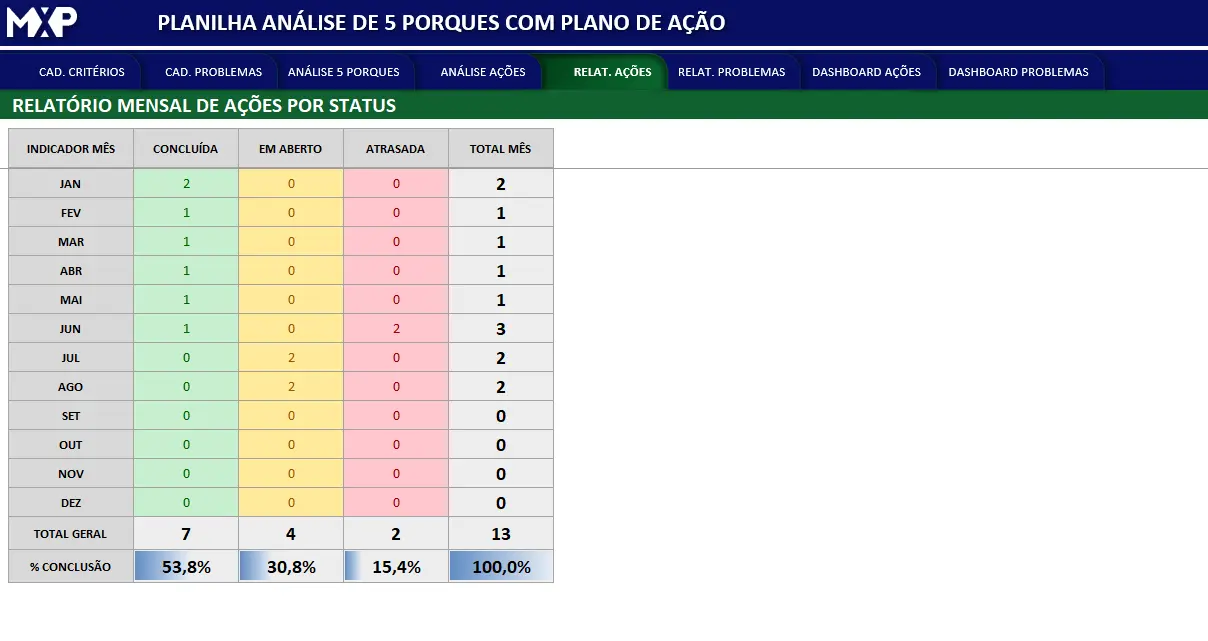Open the DASHBOARD AÇÕES tab
The height and width of the screenshot is (641, 1208).
pos(866,72)
